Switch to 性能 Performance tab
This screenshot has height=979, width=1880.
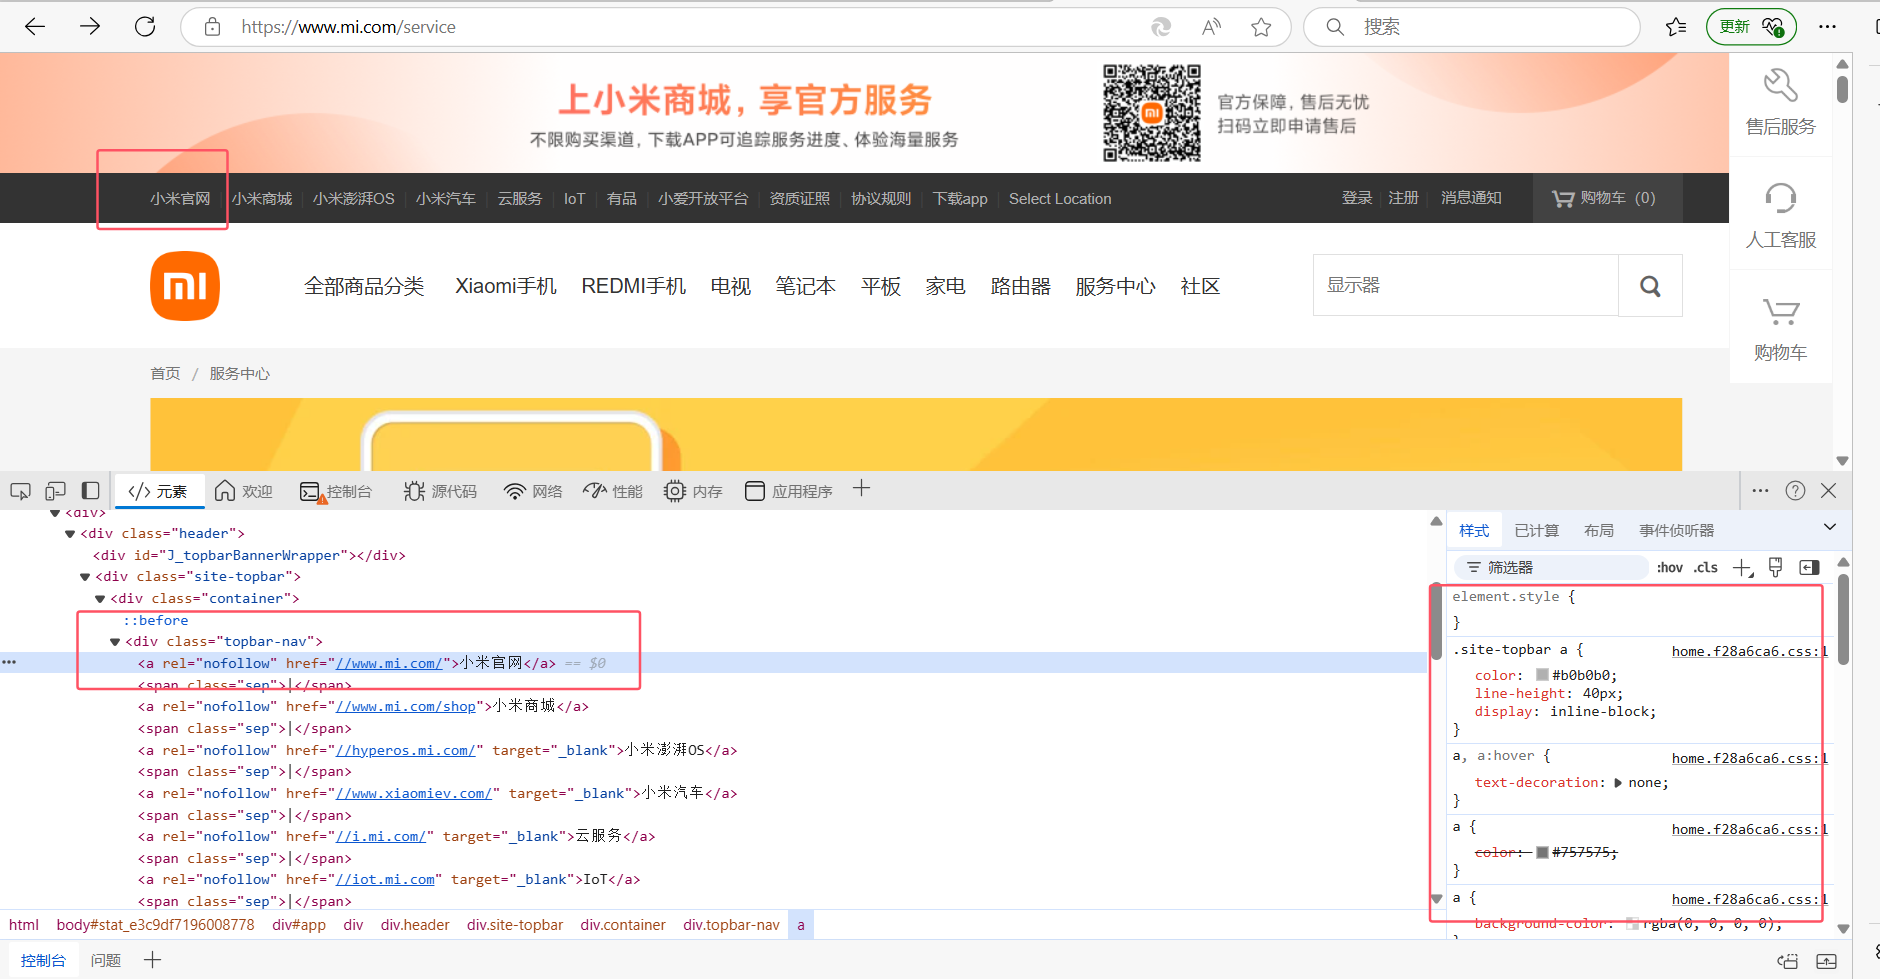pos(613,491)
